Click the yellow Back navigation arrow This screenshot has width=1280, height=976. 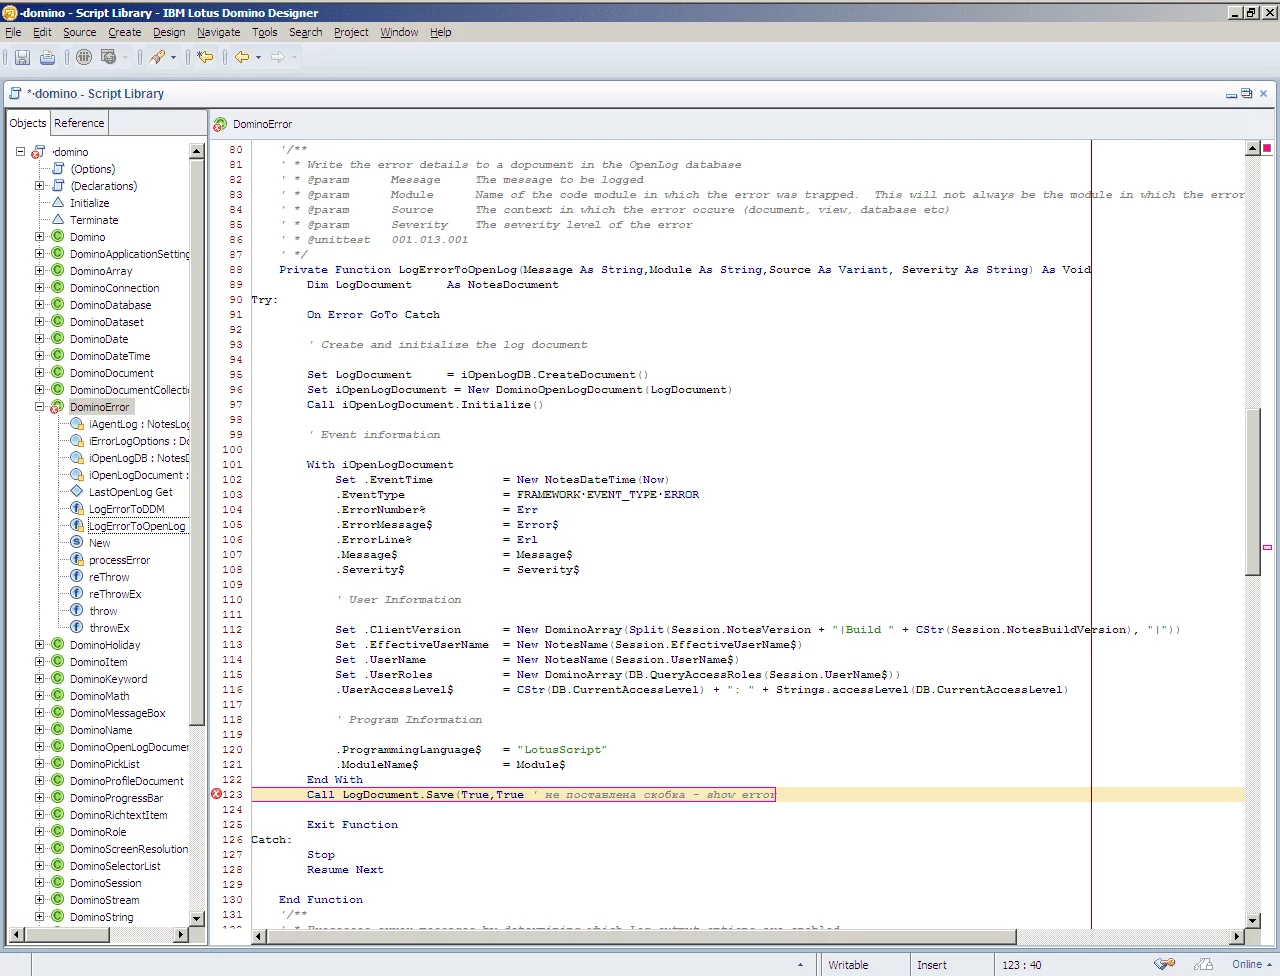241,58
